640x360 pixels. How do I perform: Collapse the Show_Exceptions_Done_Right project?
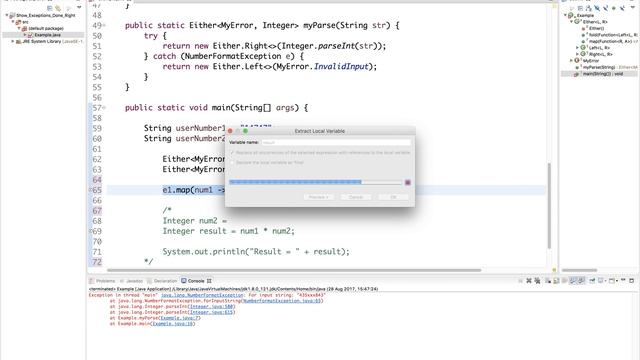(7, 15)
